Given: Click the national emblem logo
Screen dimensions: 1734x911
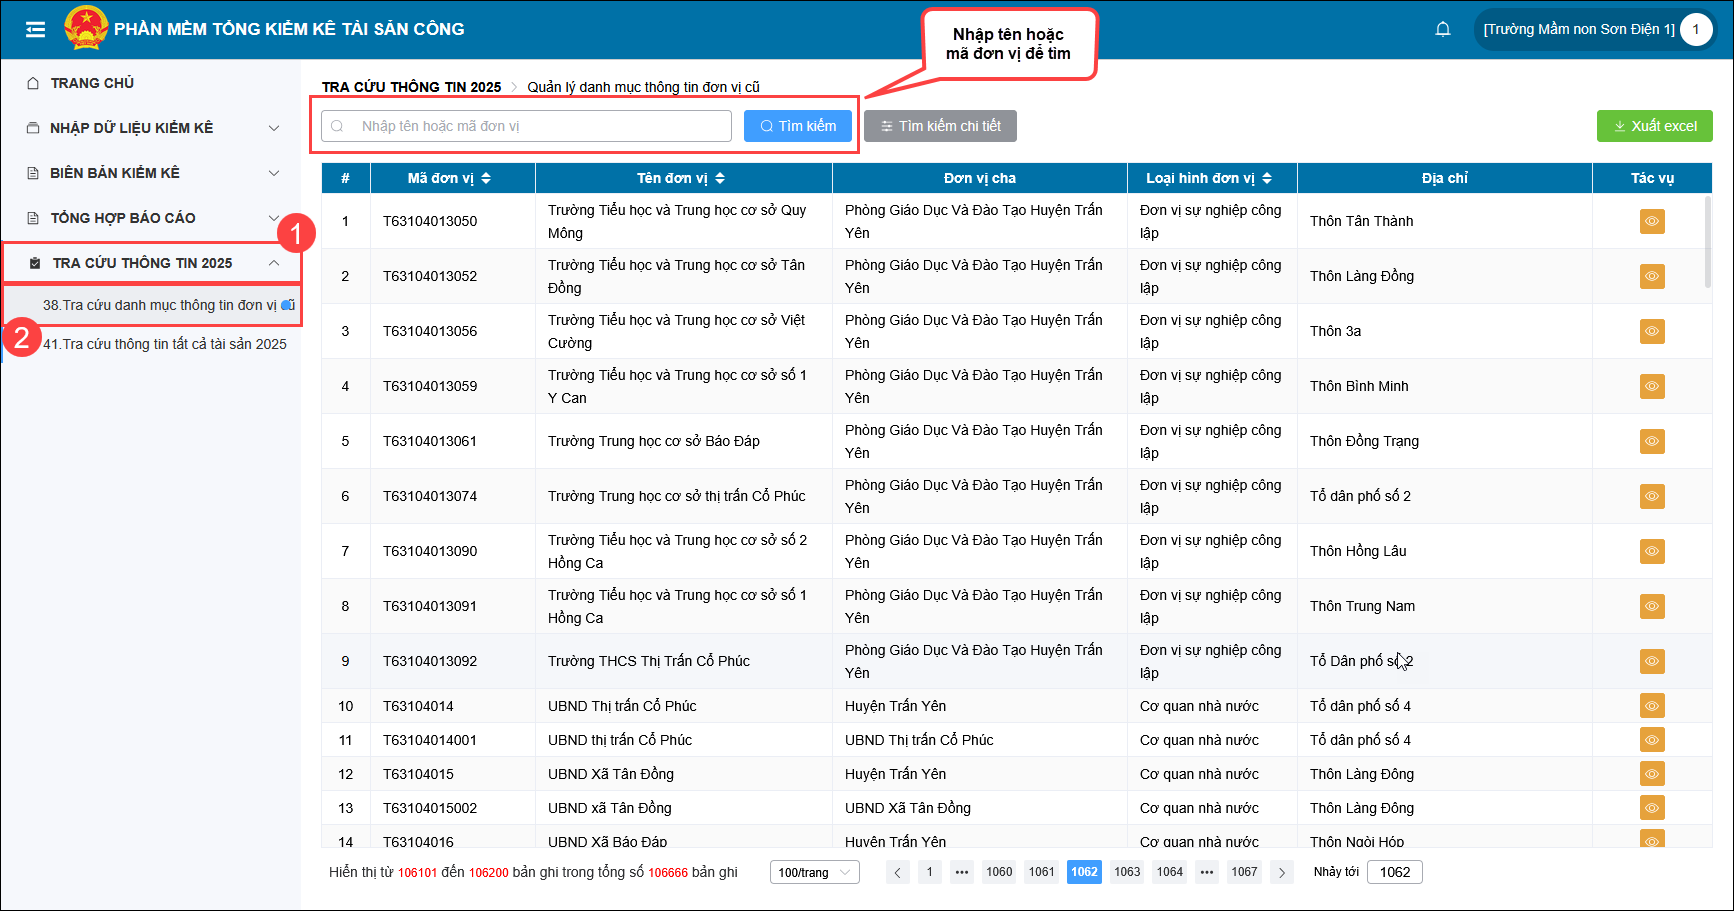Looking at the screenshot, I should pos(86,28).
